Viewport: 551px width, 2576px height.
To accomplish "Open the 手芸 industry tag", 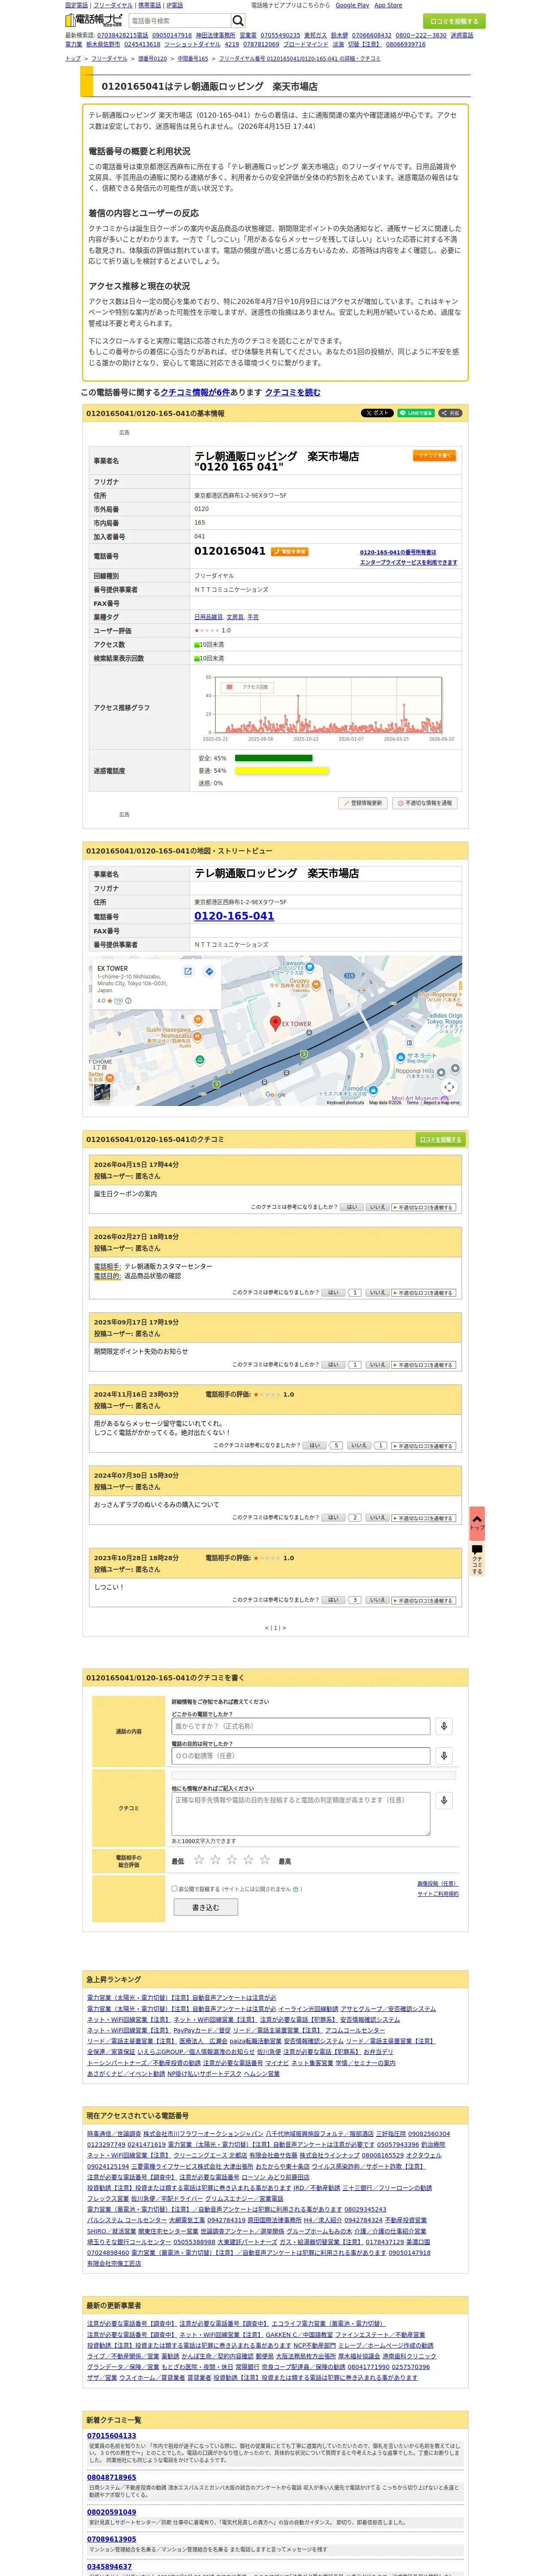I will [253, 617].
